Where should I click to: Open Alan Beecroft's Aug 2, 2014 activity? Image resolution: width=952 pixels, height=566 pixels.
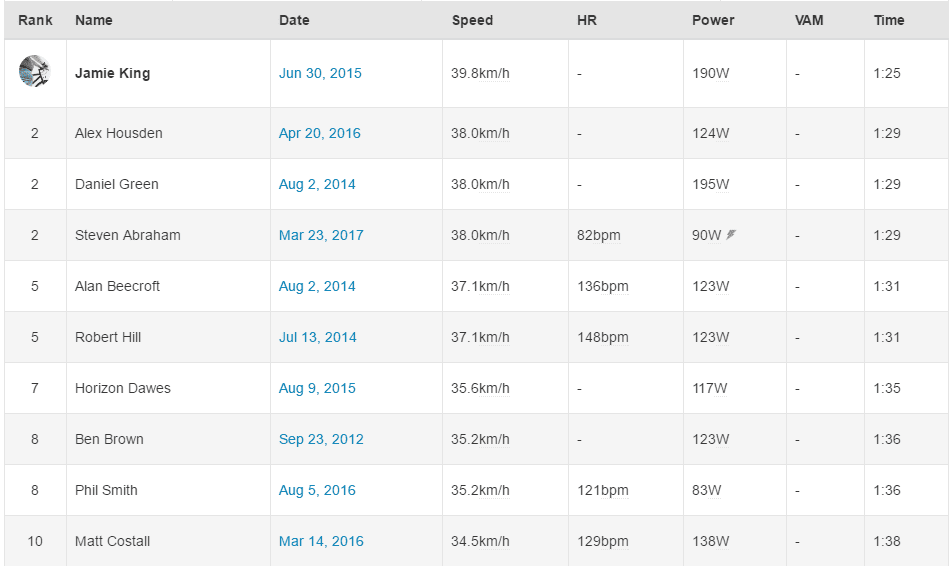(317, 287)
